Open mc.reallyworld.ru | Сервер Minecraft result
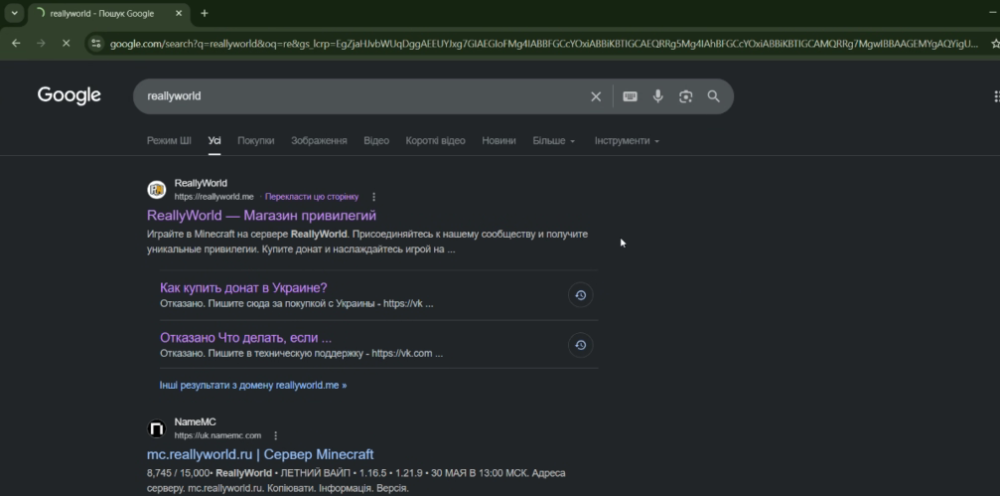 tap(260, 455)
